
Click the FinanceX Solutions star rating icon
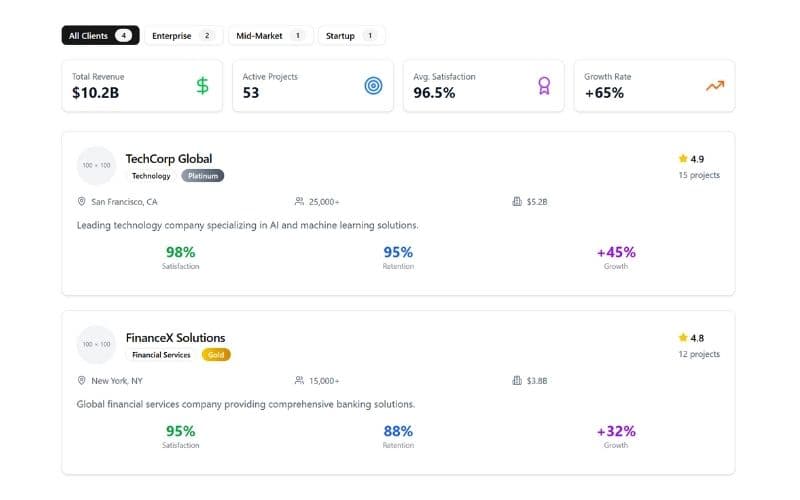pos(683,338)
